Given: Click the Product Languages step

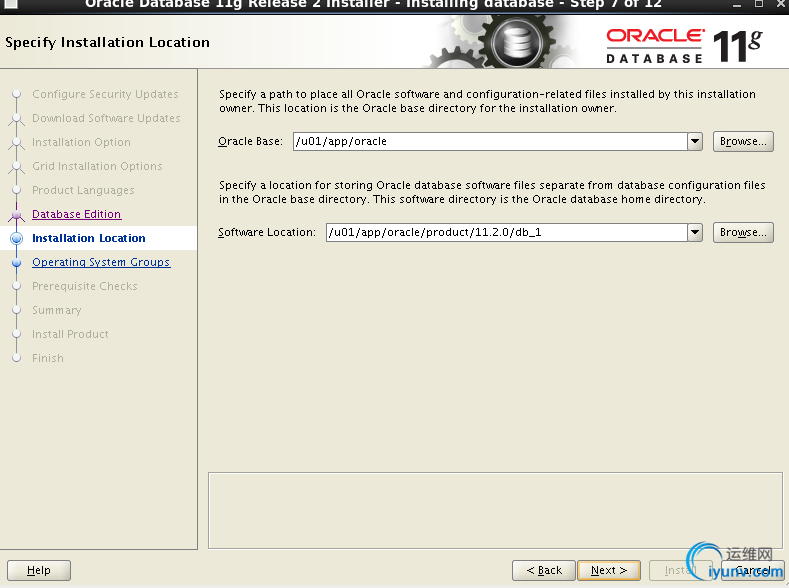Looking at the screenshot, I should [83, 190].
